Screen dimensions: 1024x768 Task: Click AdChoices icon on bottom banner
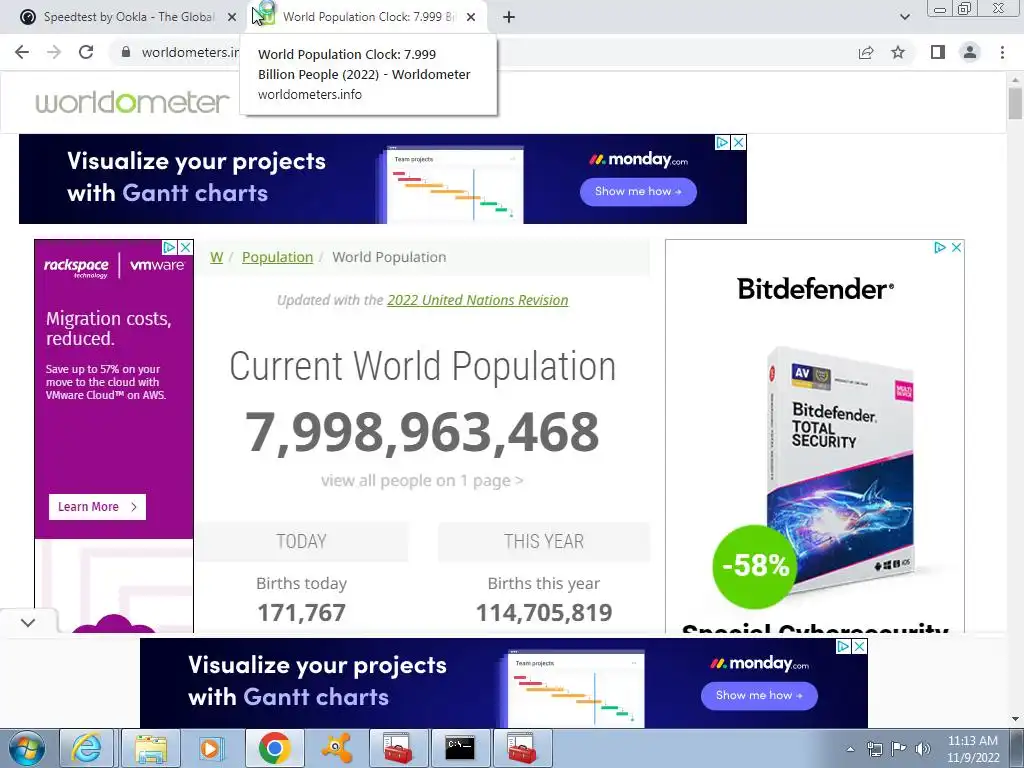(843, 647)
